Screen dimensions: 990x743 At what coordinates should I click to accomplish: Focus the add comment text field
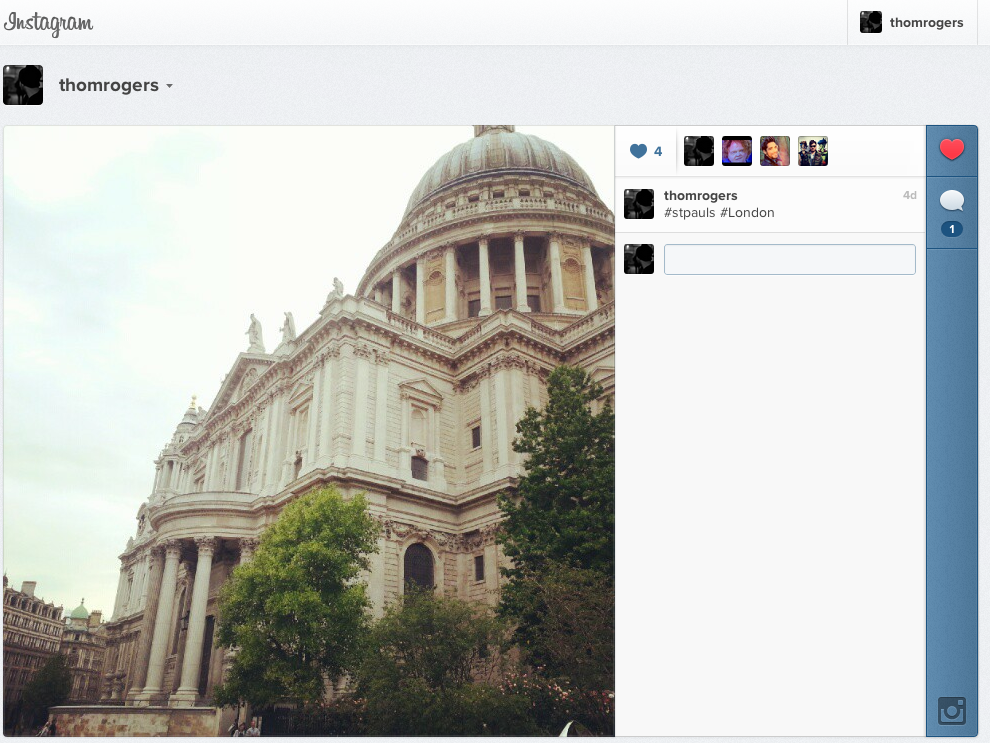tap(789, 259)
